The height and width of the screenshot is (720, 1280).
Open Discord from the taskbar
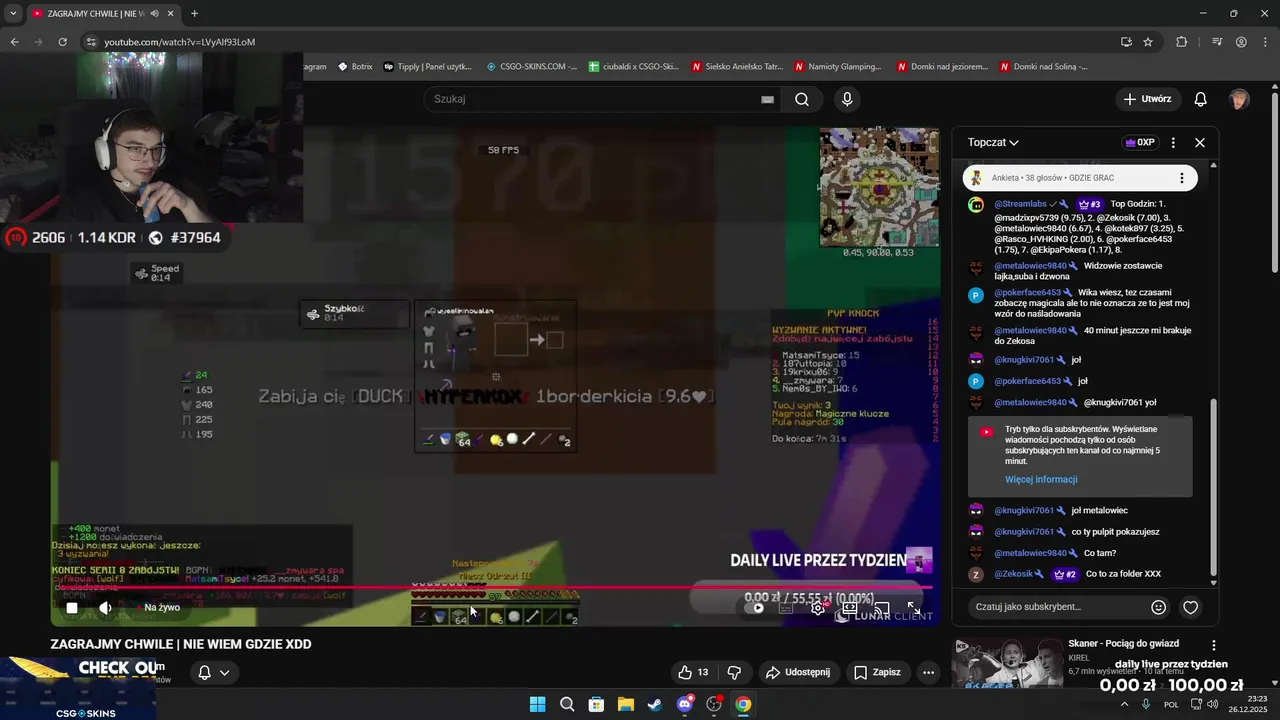click(x=685, y=704)
